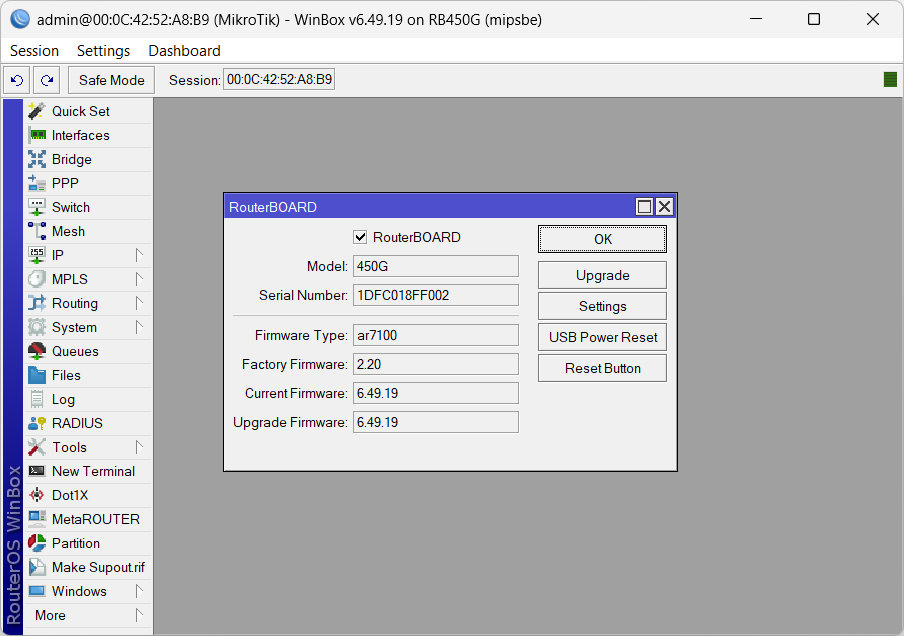Open the Switch icon
Image resolution: width=904 pixels, height=636 pixels.
click(37, 207)
